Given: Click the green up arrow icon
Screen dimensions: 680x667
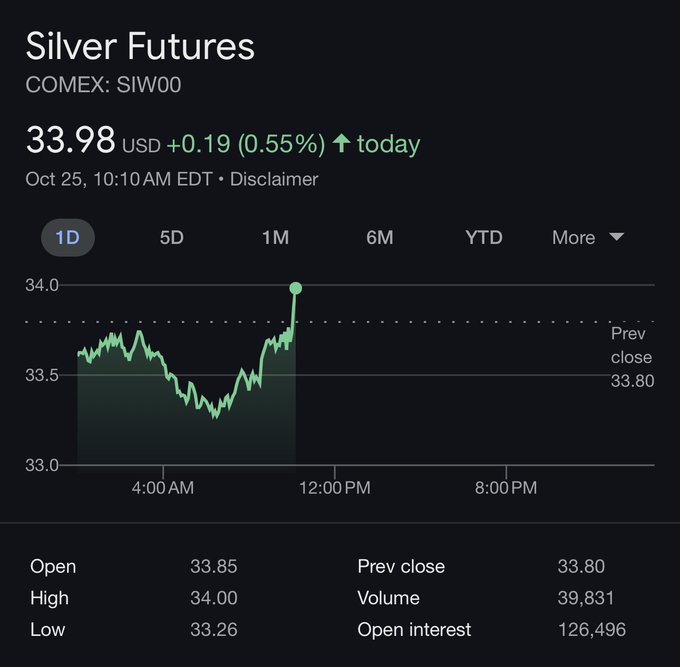Looking at the screenshot, I should click(x=341, y=143).
